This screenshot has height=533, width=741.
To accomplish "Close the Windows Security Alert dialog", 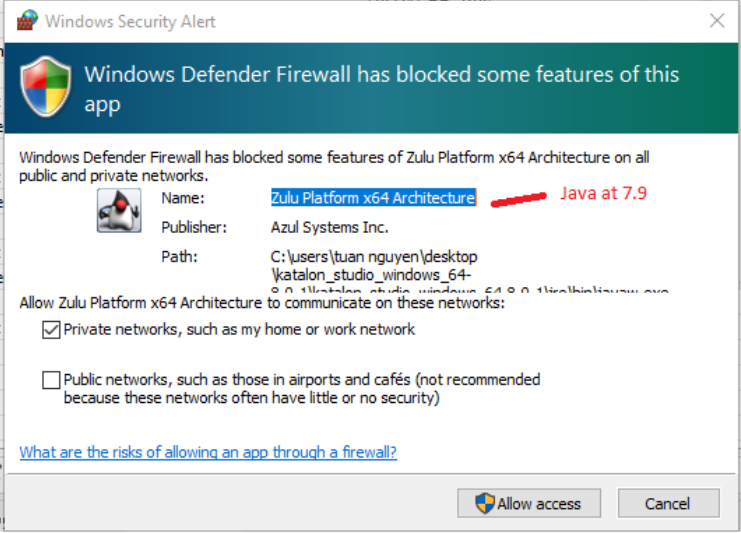I will click(x=717, y=20).
